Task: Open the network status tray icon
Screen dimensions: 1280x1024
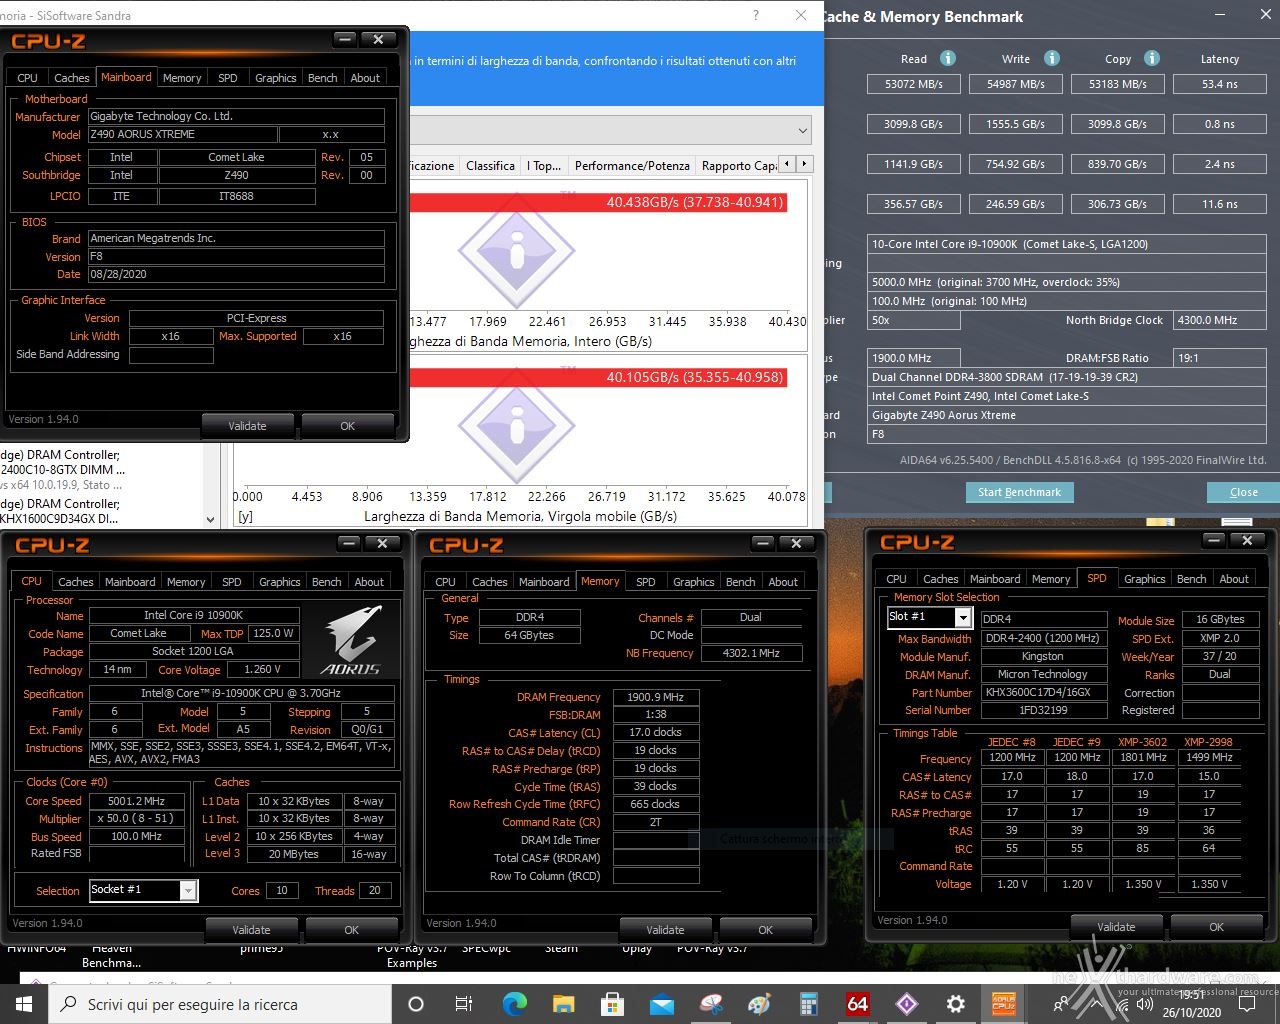Action: [x=1120, y=1004]
